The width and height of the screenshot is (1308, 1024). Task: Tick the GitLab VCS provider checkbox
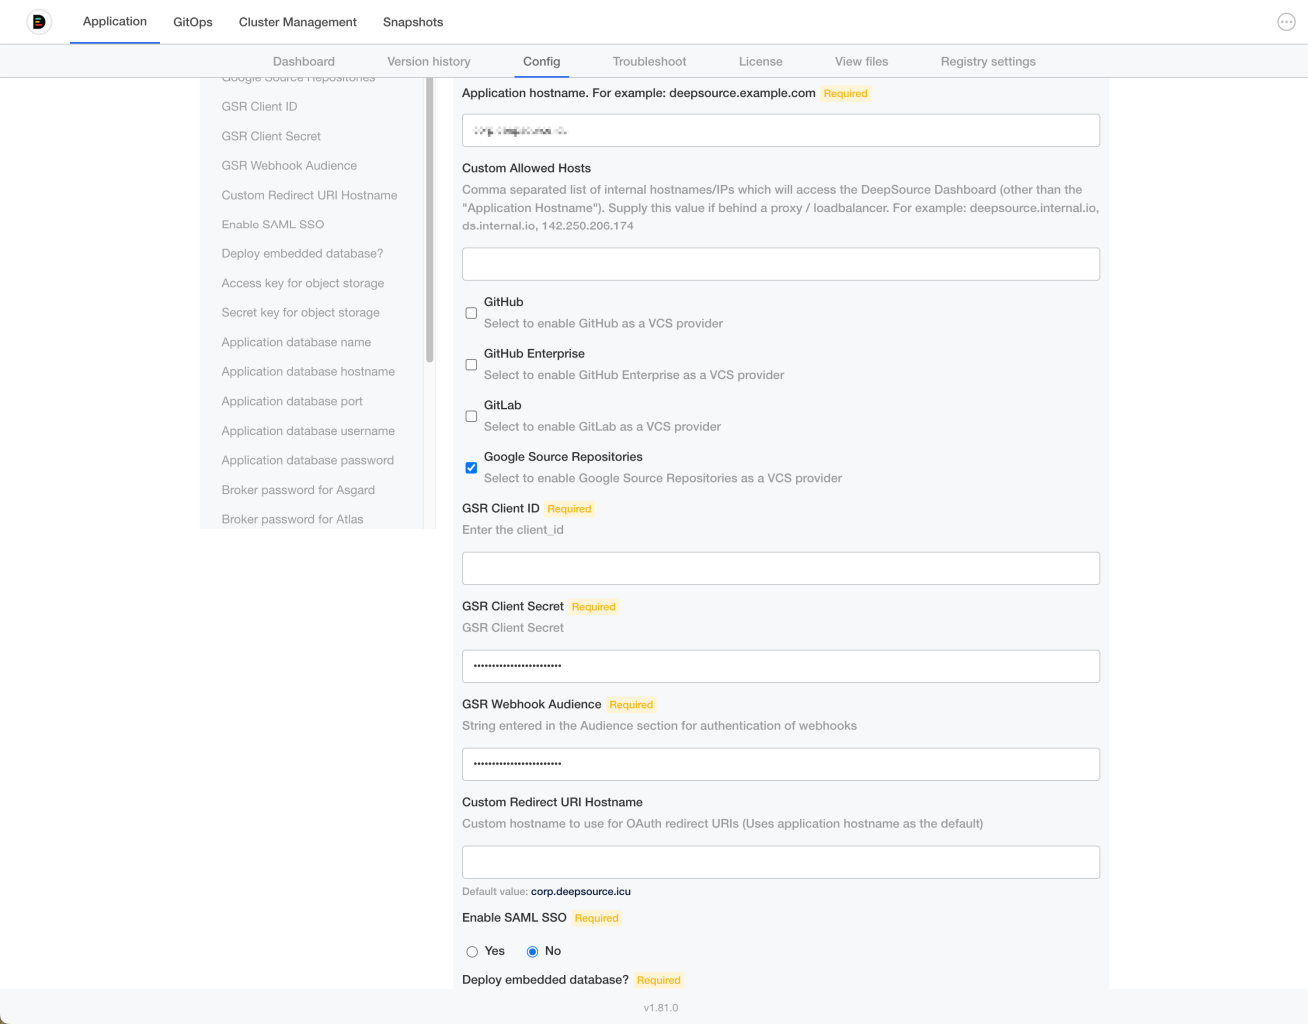[x=471, y=416]
